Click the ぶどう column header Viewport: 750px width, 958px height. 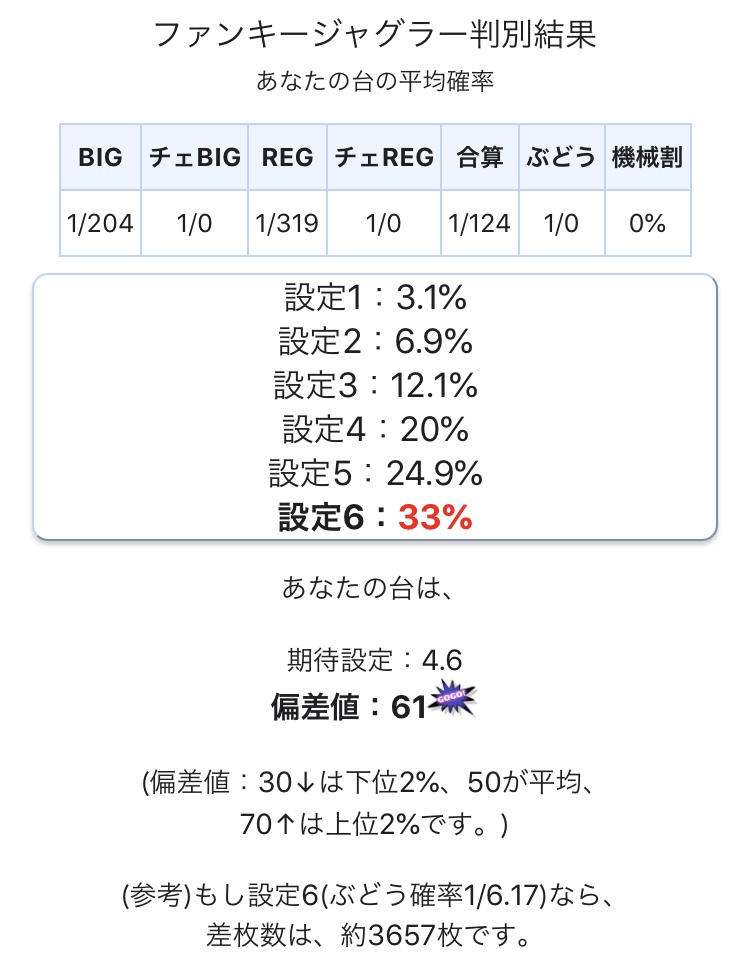tap(562, 157)
